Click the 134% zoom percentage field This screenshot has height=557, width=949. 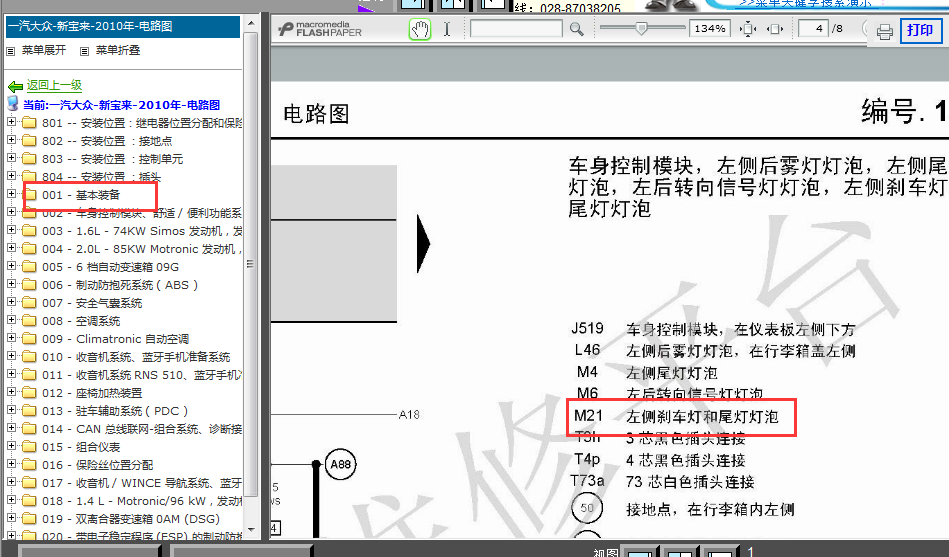709,28
